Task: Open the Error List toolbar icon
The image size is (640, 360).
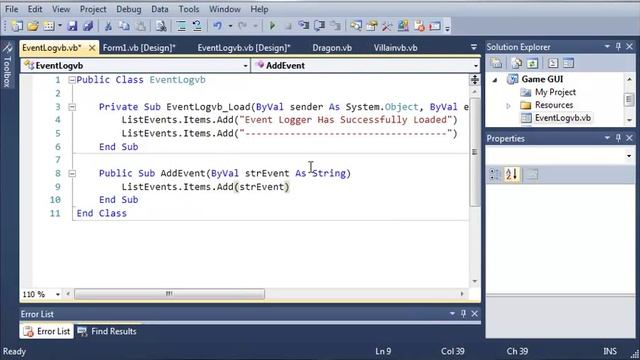Action: coord(419,26)
